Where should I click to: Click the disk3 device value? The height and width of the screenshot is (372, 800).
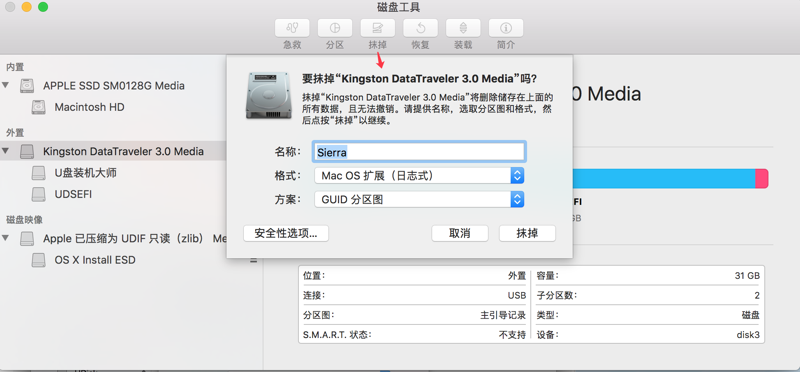(748, 335)
